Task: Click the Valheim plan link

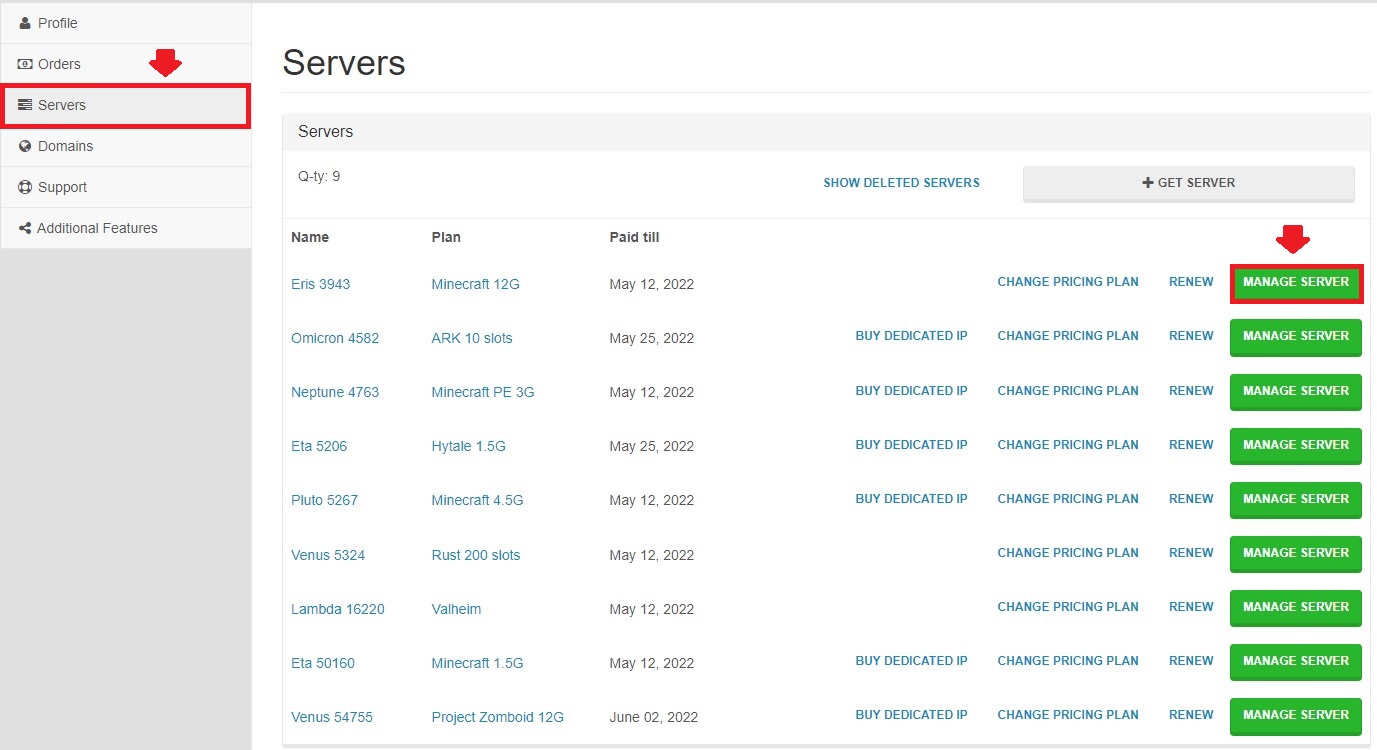Action: coord(456,608)
